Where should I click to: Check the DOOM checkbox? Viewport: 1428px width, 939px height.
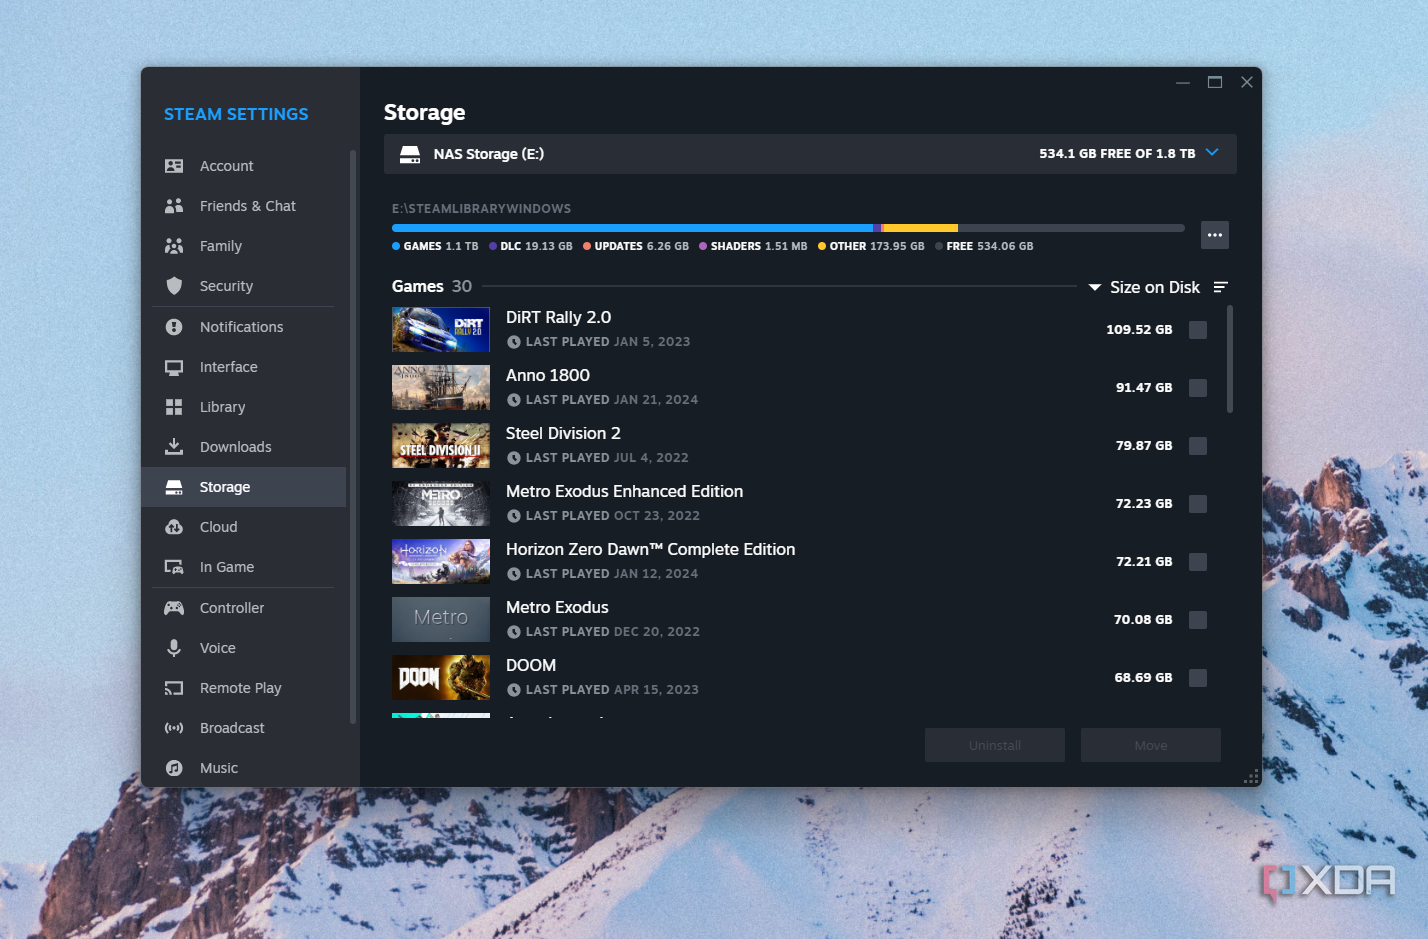1198,678
